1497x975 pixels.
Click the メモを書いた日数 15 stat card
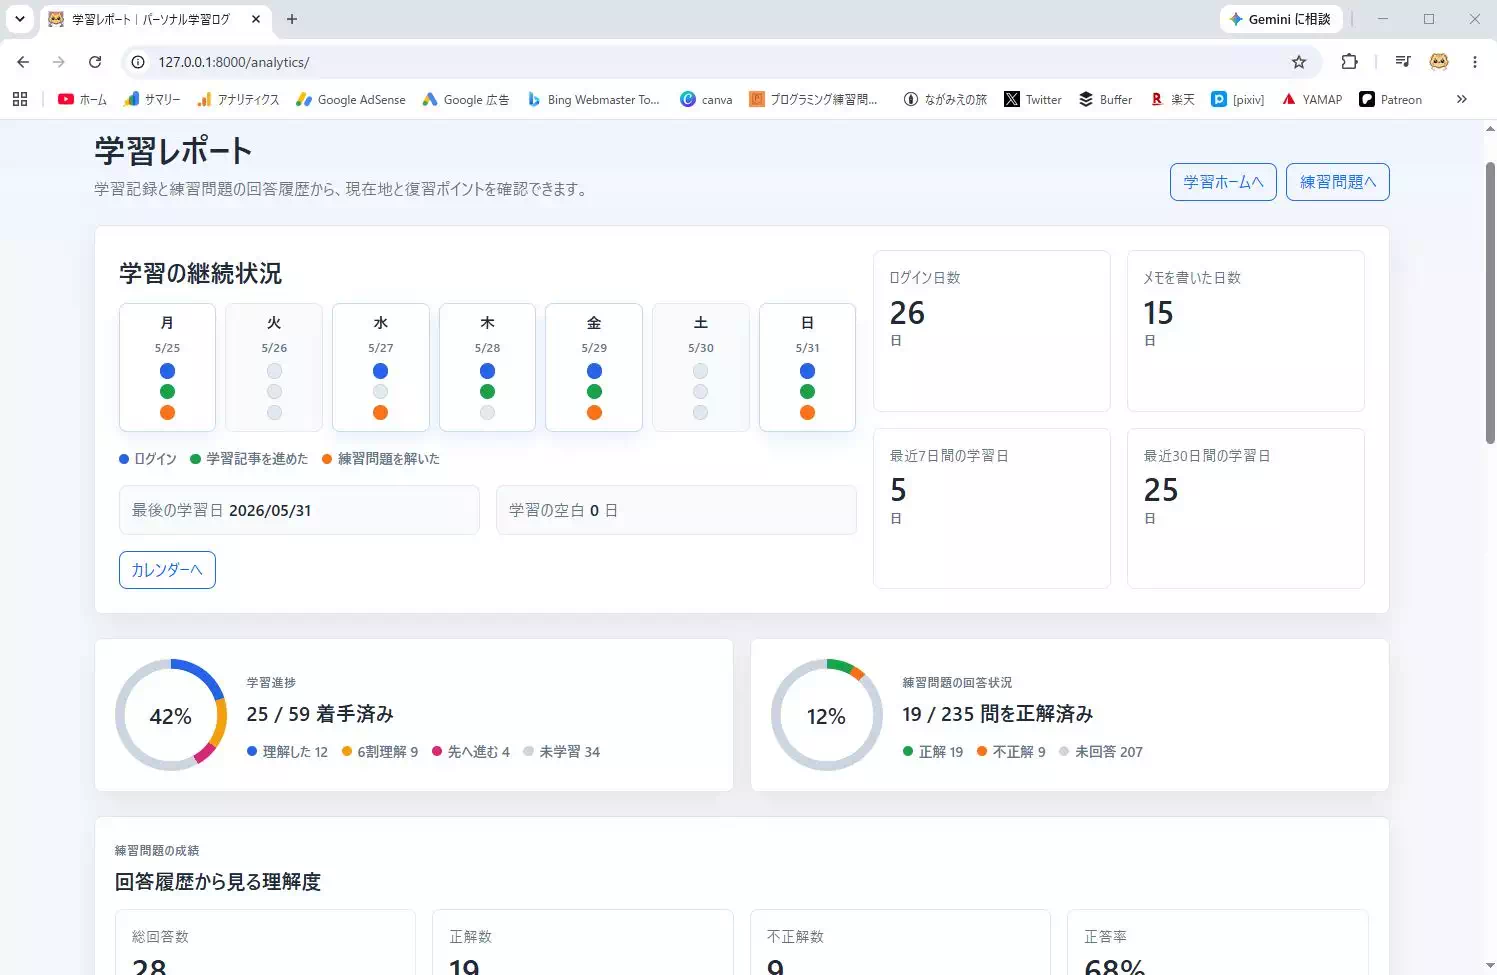1246,331
